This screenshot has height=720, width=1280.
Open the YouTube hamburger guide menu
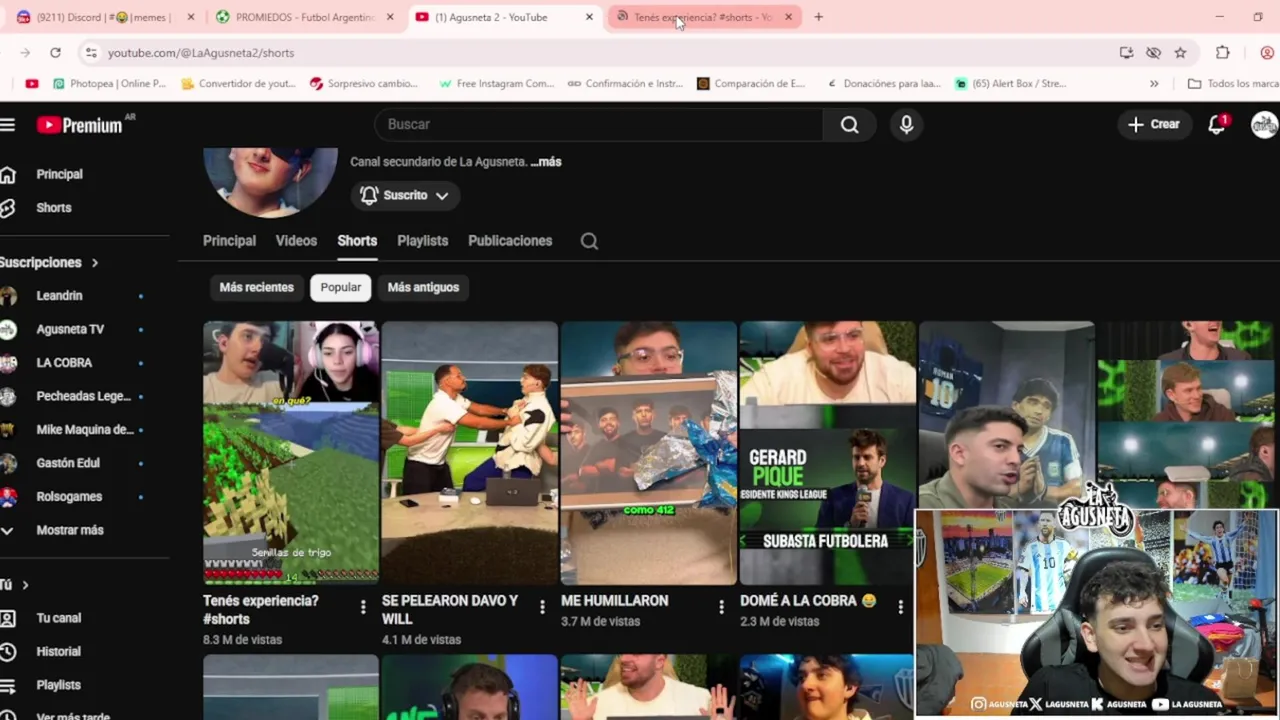[x=7, y=124]
